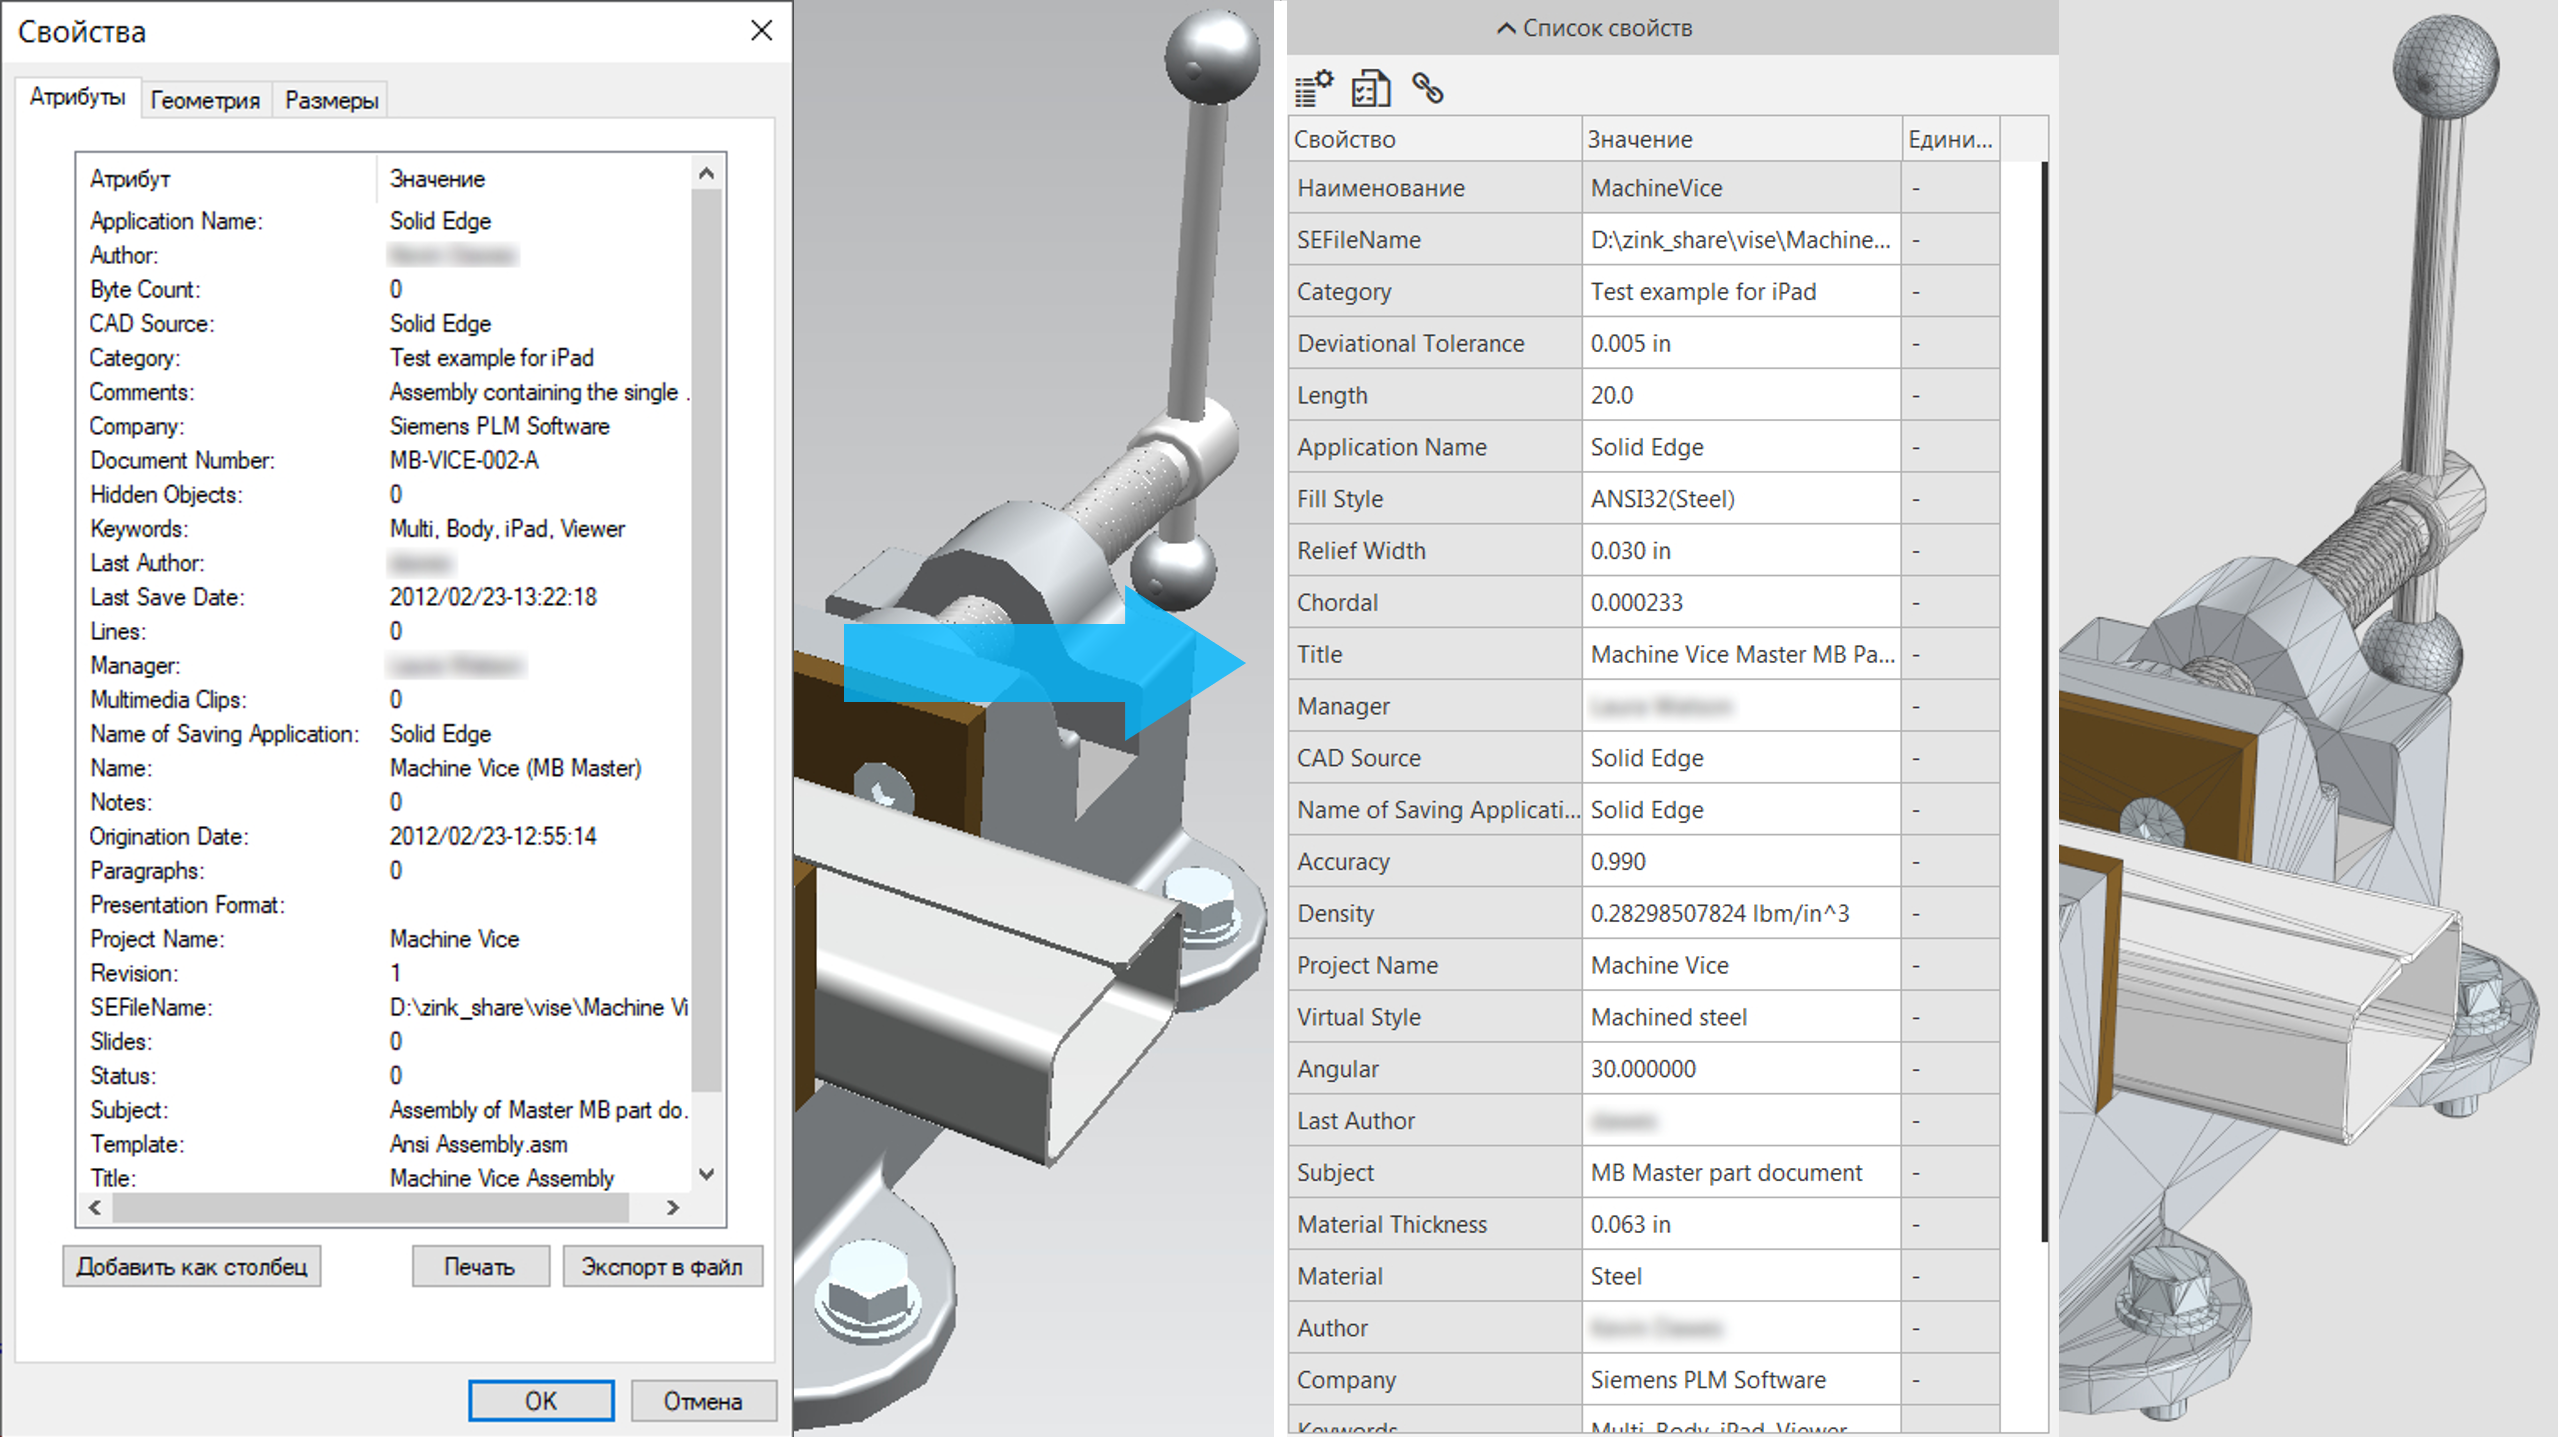Click the Machine Vice Assembly title value
The width and height of the screenshot is (2558, 1437).
[x=502, y=1178]
